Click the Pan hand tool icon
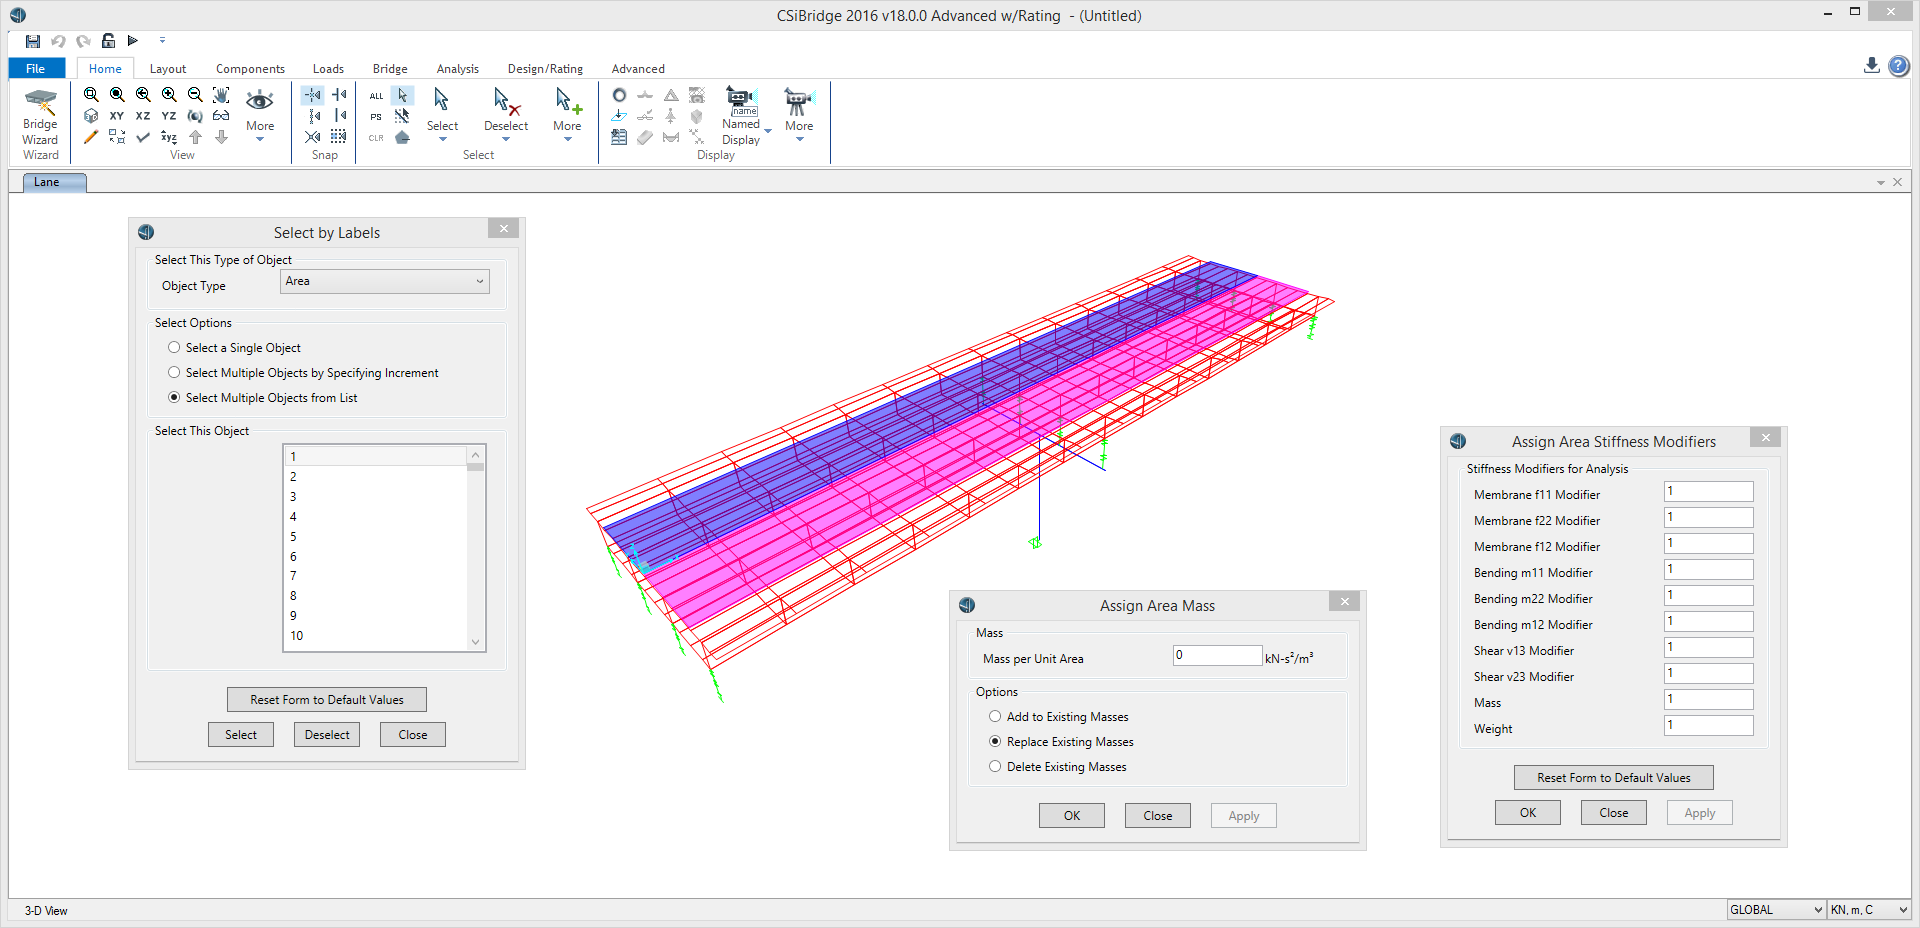The image size is (1920, 928). tap(221, 95)
